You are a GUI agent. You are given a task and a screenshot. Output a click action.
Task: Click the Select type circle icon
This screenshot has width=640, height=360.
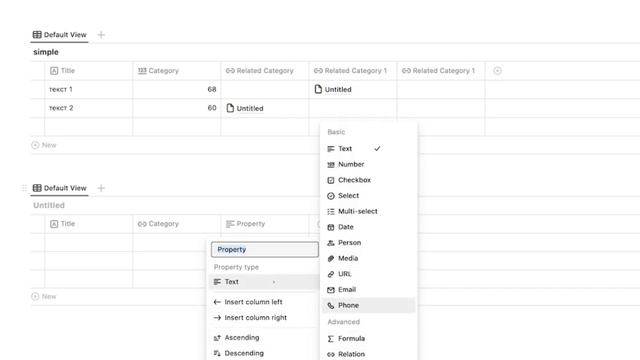tap(331, 196)
